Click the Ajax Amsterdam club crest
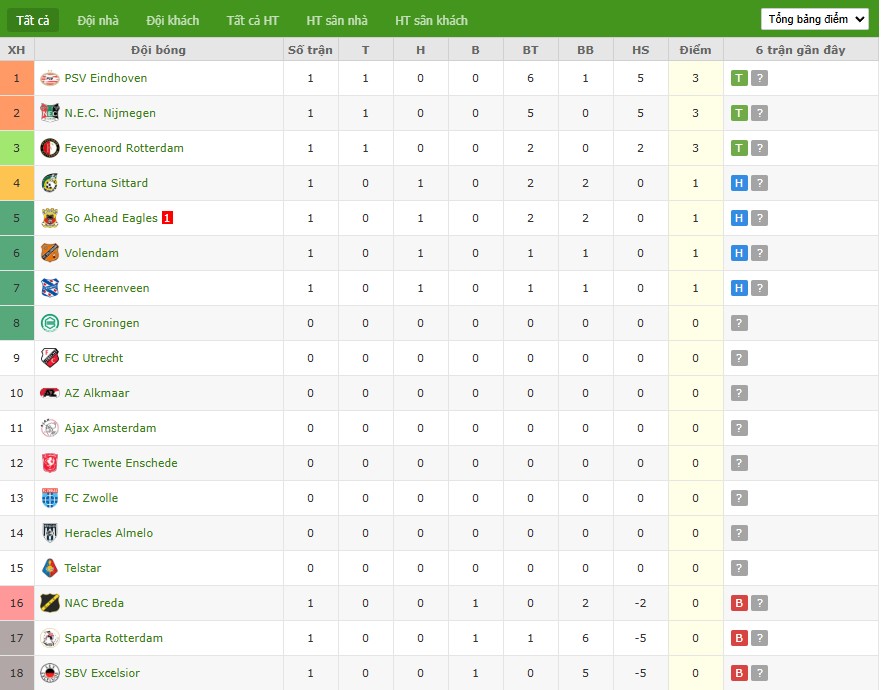 [50, 428]
